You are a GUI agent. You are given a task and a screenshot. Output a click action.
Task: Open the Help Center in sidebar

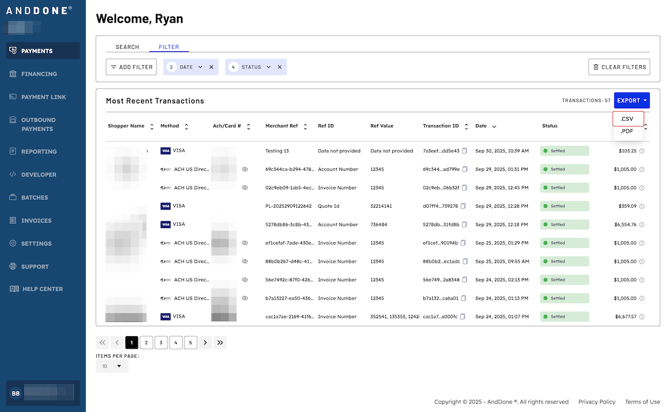42,289
